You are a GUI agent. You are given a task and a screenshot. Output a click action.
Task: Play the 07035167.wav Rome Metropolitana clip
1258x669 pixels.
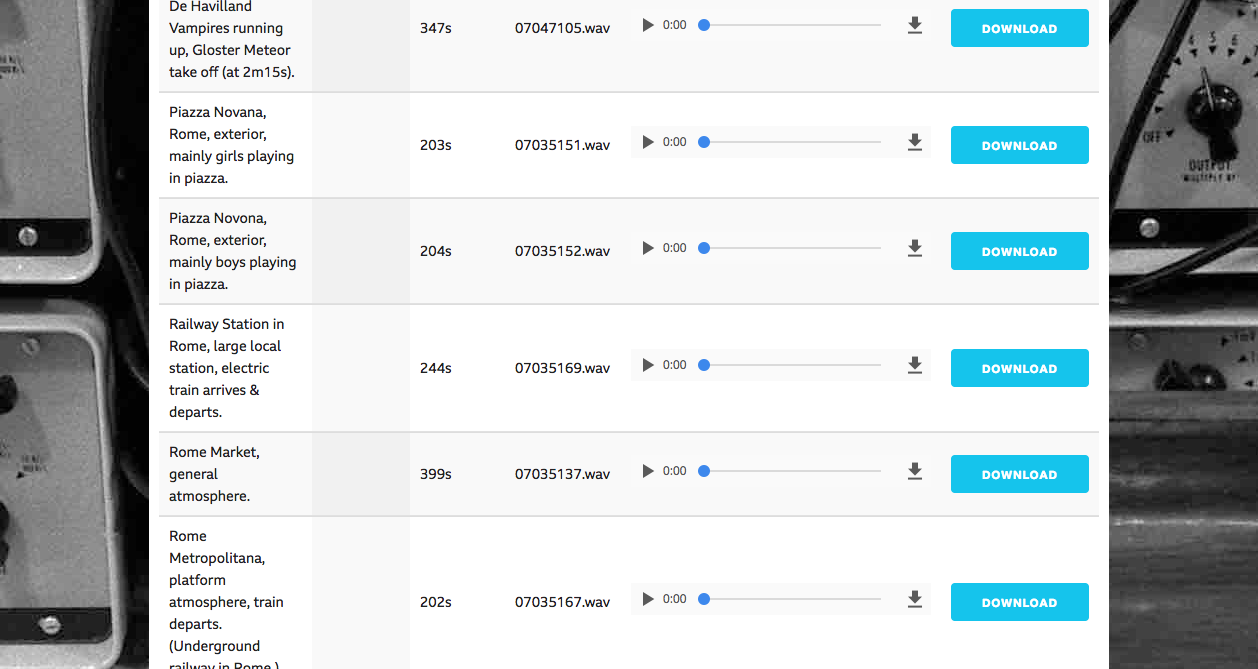[x=648, y=599]
